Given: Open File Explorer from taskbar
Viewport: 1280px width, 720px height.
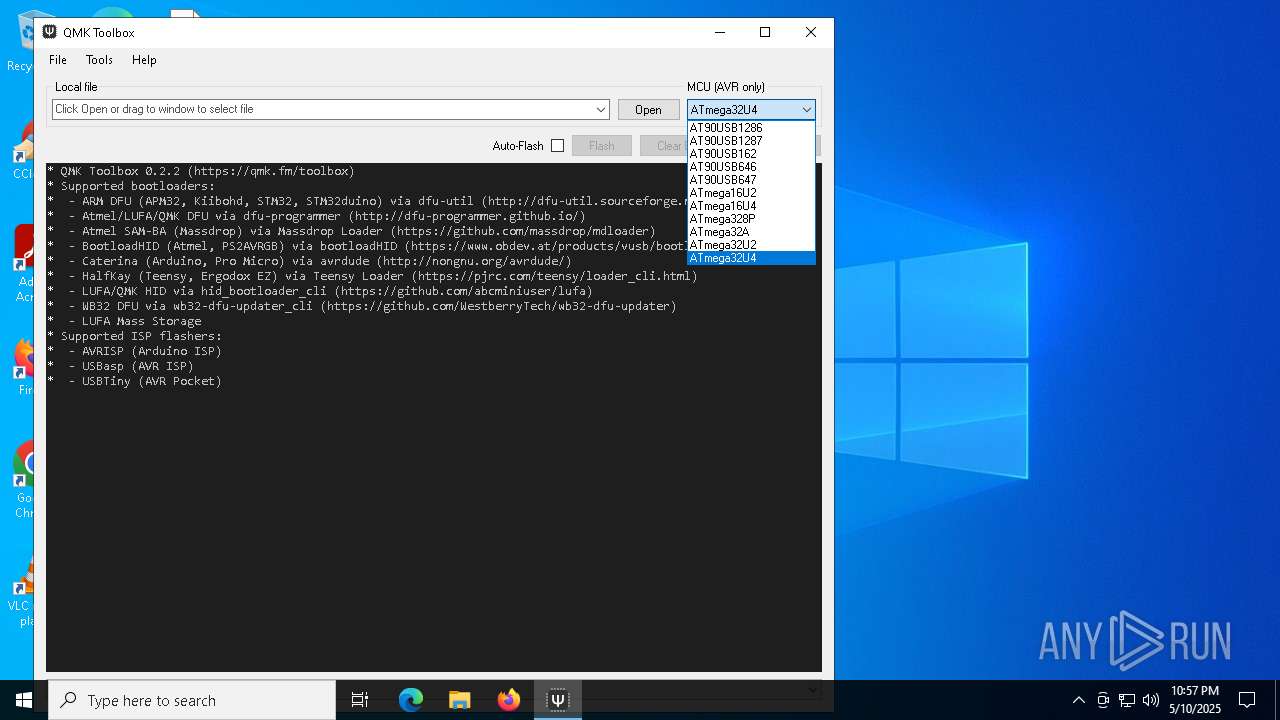Looking at the screenshot, I should click(459, 700).
